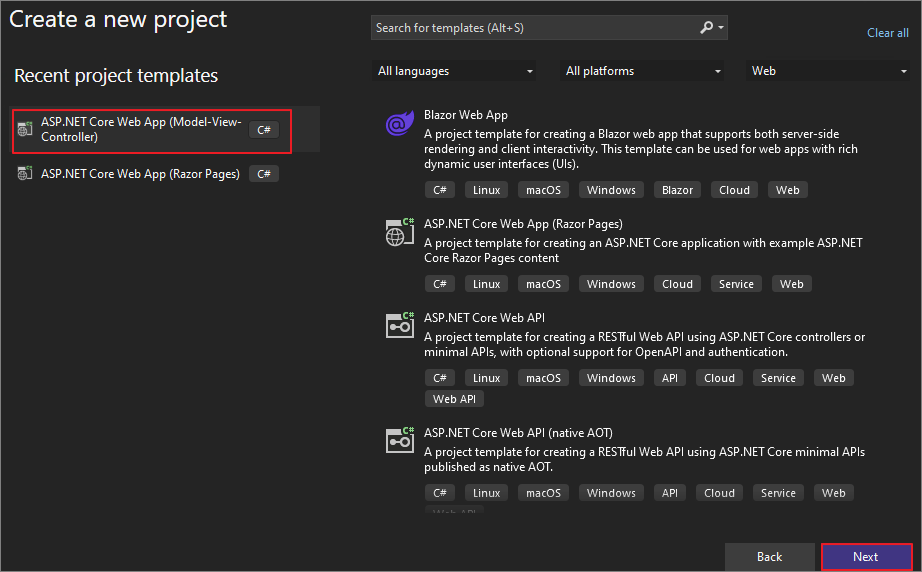Click the Web API tag under ASP.NET Core Web API
Screen dimensions: 922x572
pos(454,399)
